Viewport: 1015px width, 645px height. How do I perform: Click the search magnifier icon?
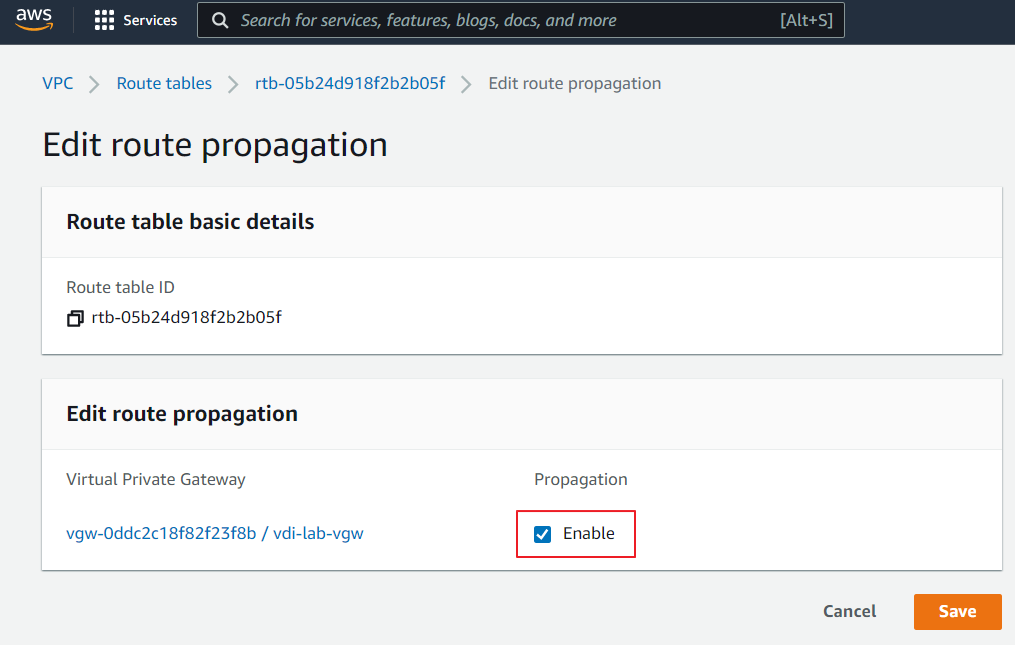220,20
